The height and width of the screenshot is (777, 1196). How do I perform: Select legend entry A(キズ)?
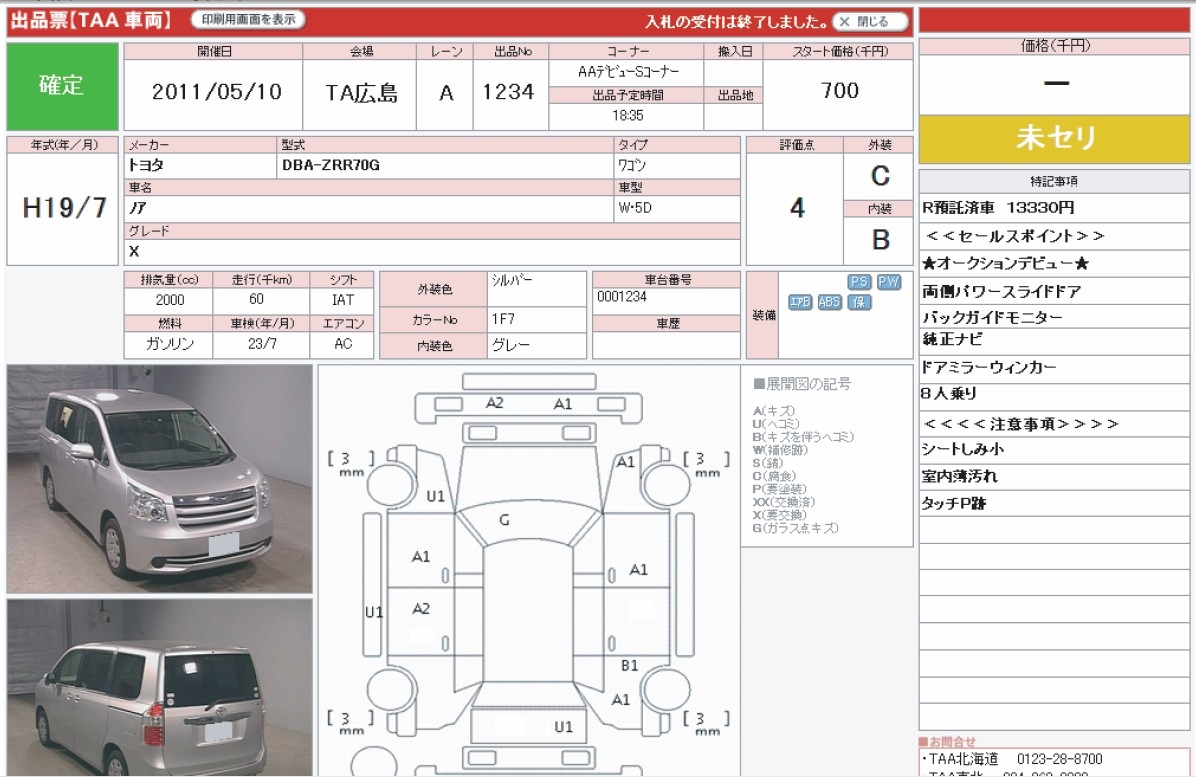click(x=773, y=411)
